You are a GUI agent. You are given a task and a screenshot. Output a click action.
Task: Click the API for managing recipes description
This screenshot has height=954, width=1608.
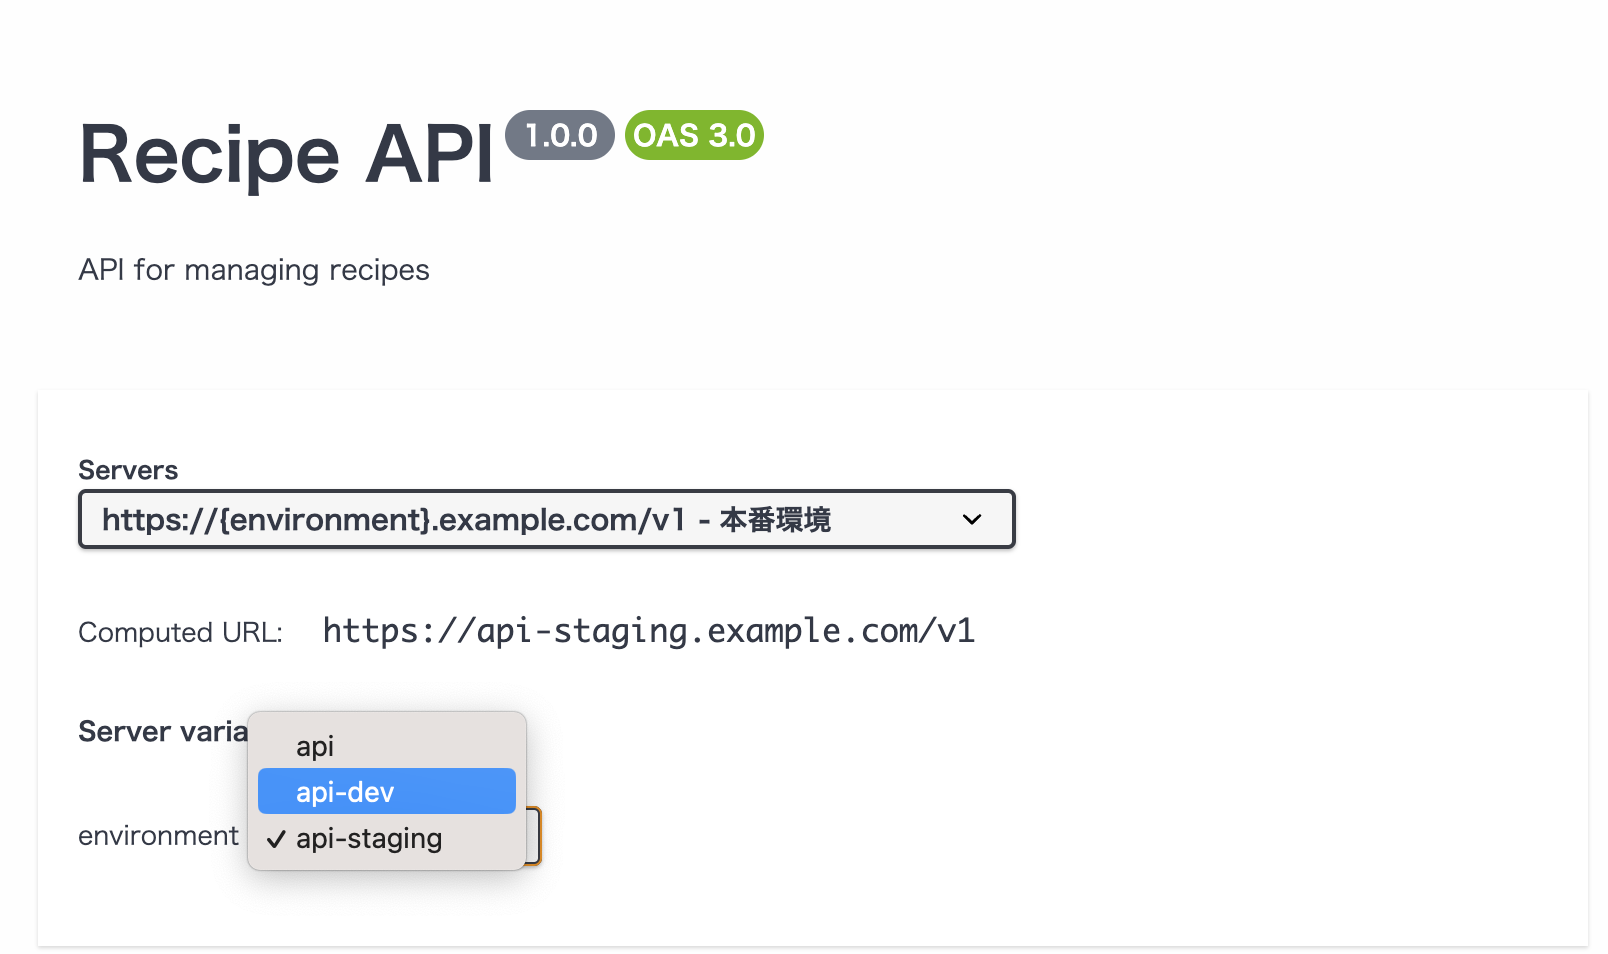(254, 270)
